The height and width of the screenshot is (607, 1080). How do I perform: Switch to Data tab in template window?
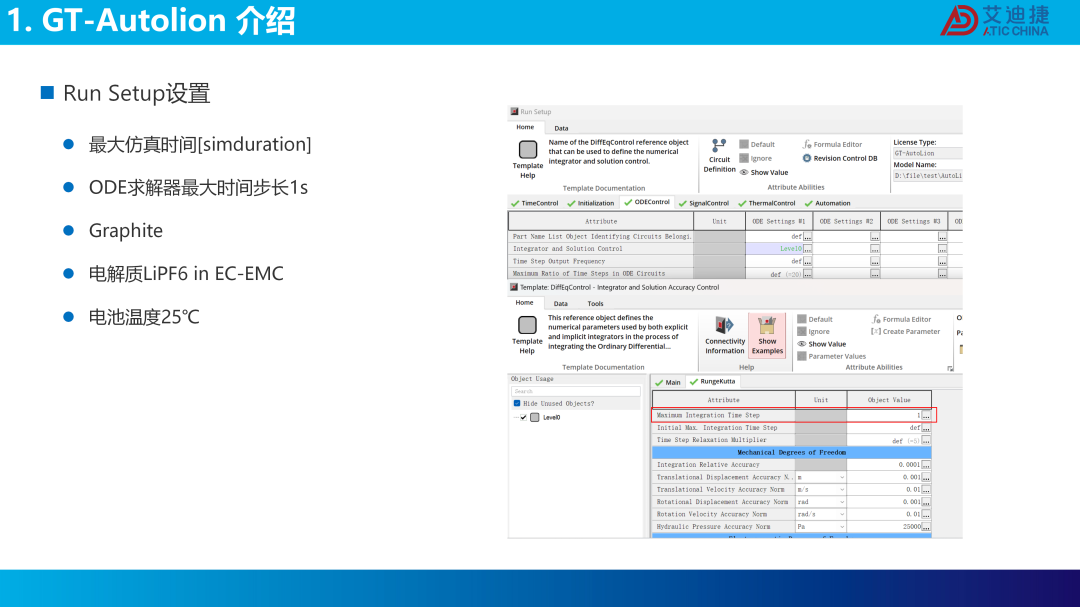(x=561, y=303)
